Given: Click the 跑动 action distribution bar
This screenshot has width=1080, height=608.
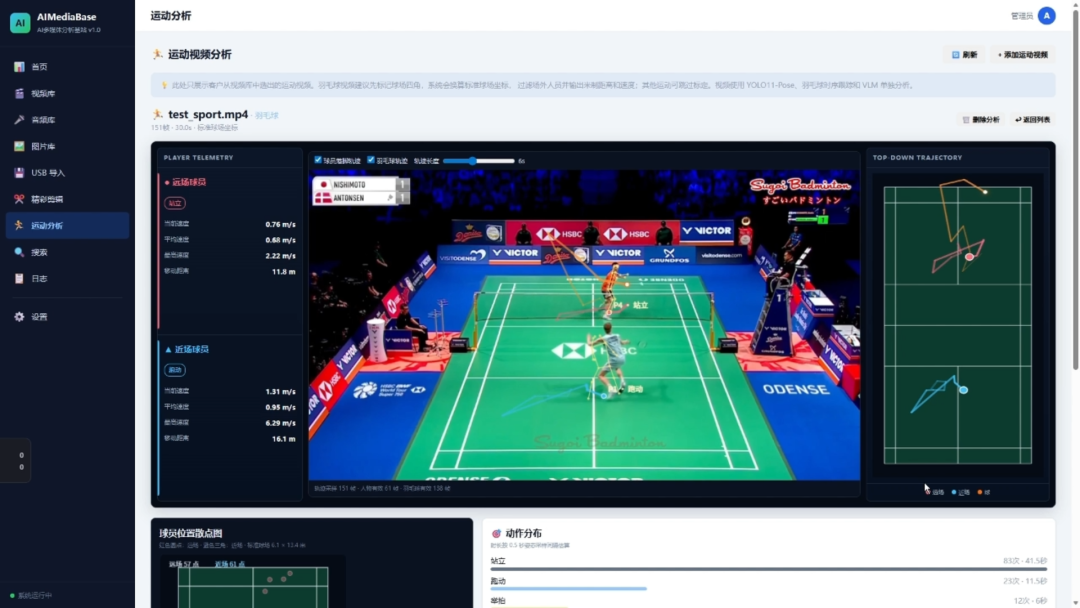Looking at the screenshot, I should click(x=568, y=589).
